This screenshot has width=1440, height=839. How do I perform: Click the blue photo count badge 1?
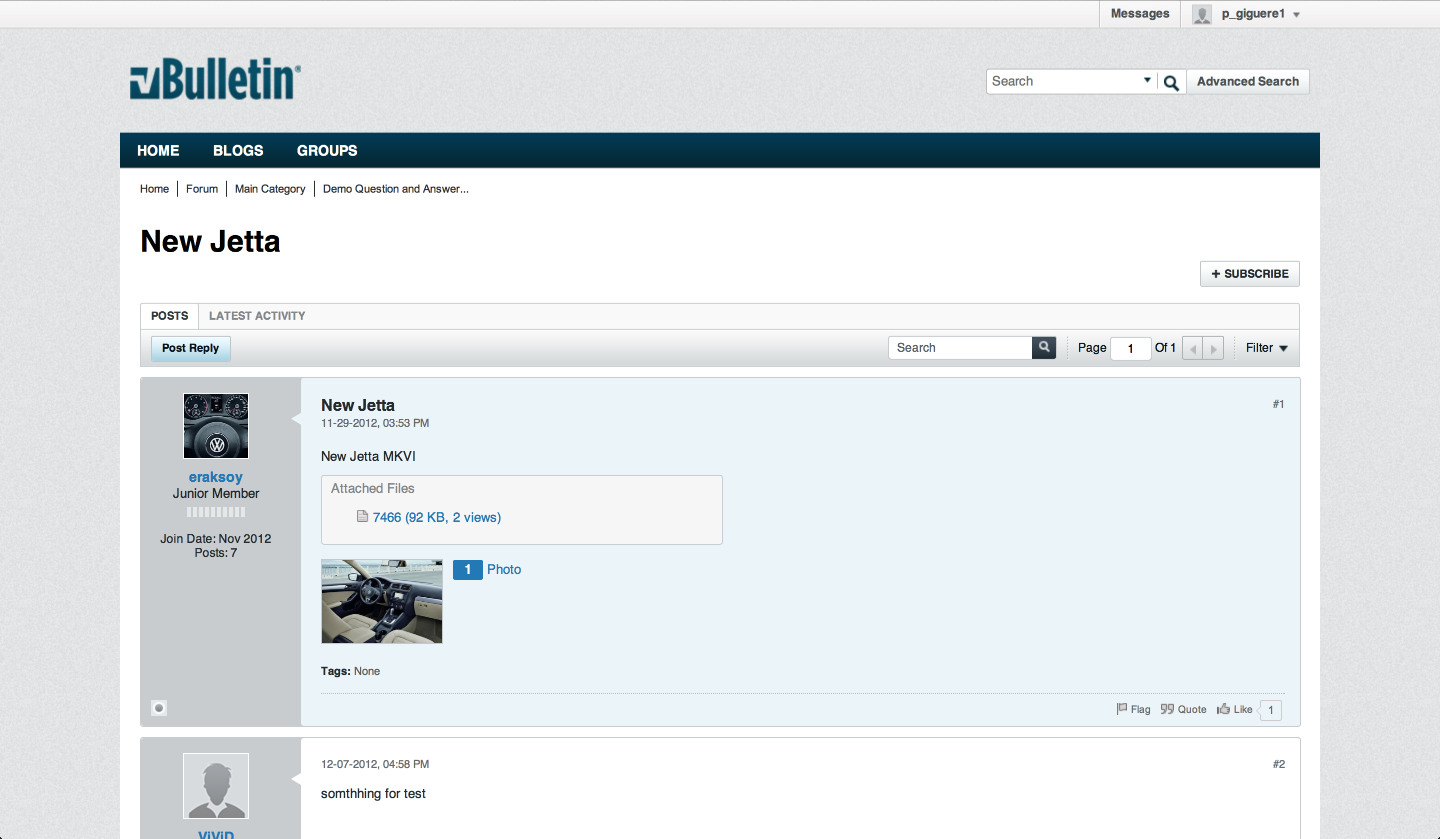[467, 569]
